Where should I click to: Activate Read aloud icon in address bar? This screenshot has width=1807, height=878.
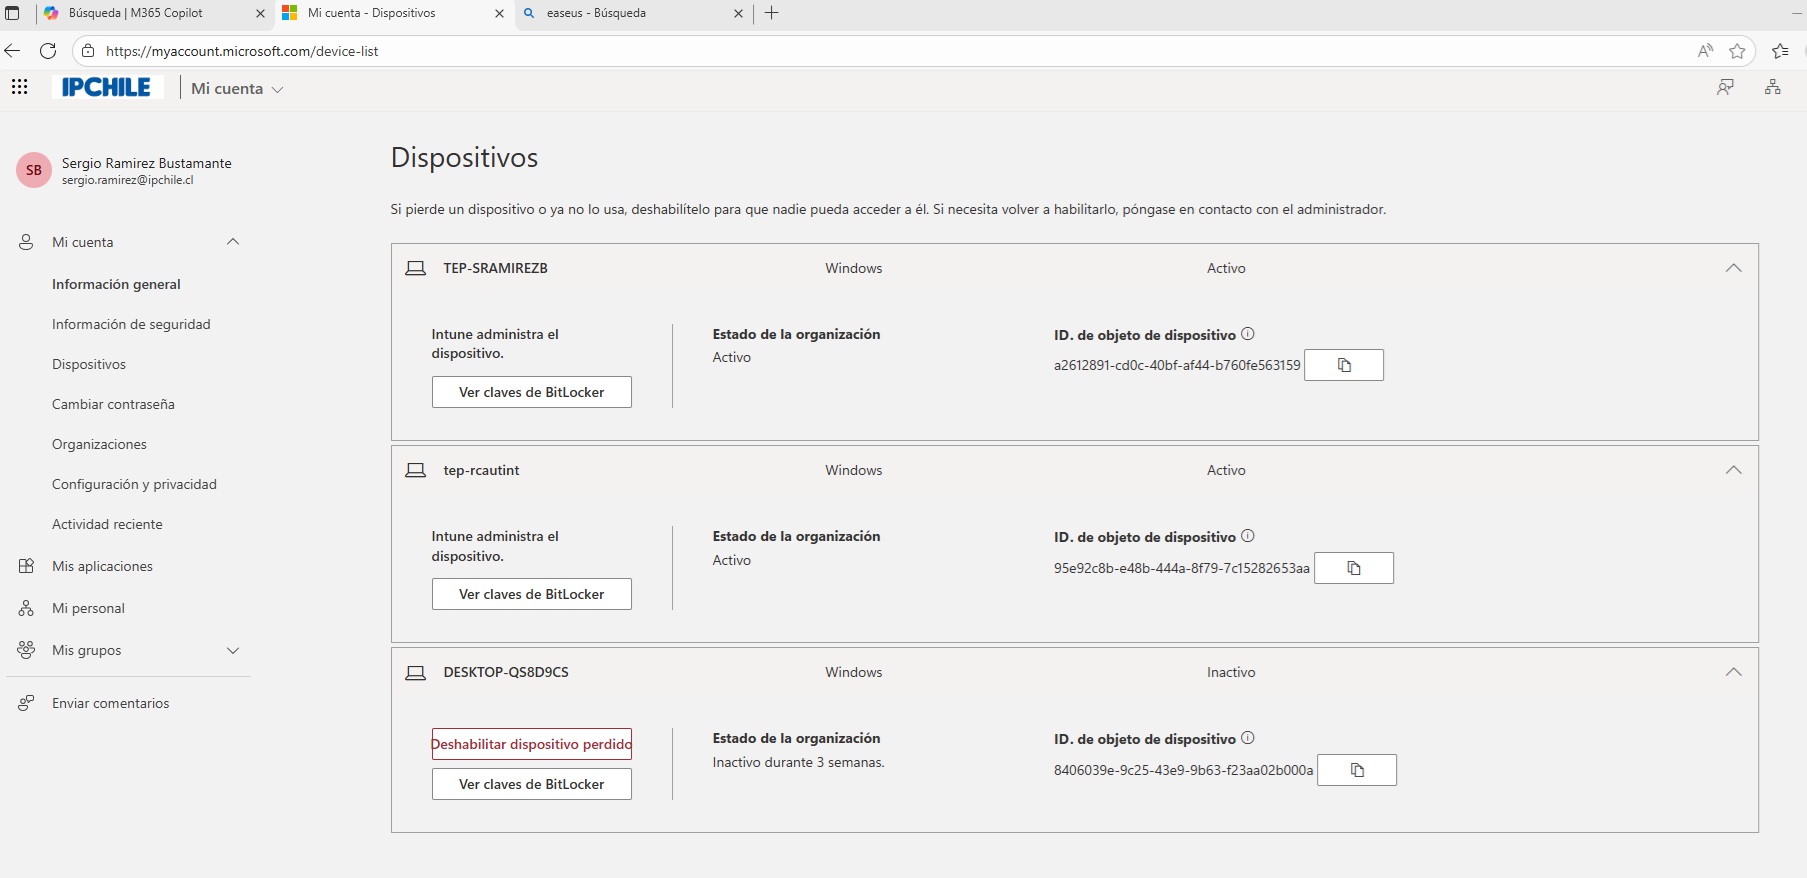click(1705, 51)
